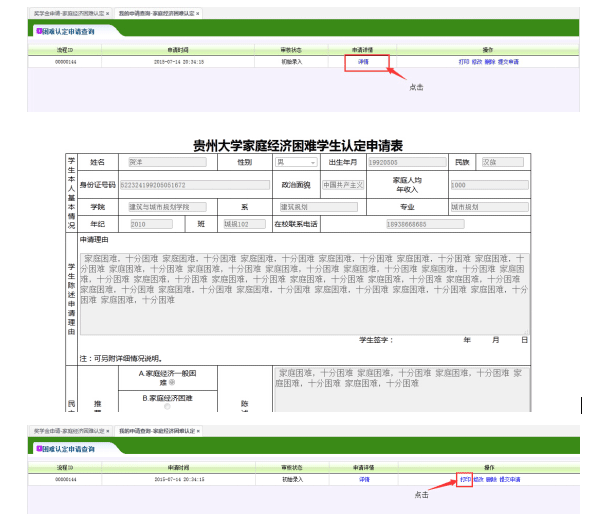Click 提交申请 link in top table row
The height and width of the screenshot is (518, 605).
coord(508,61)
